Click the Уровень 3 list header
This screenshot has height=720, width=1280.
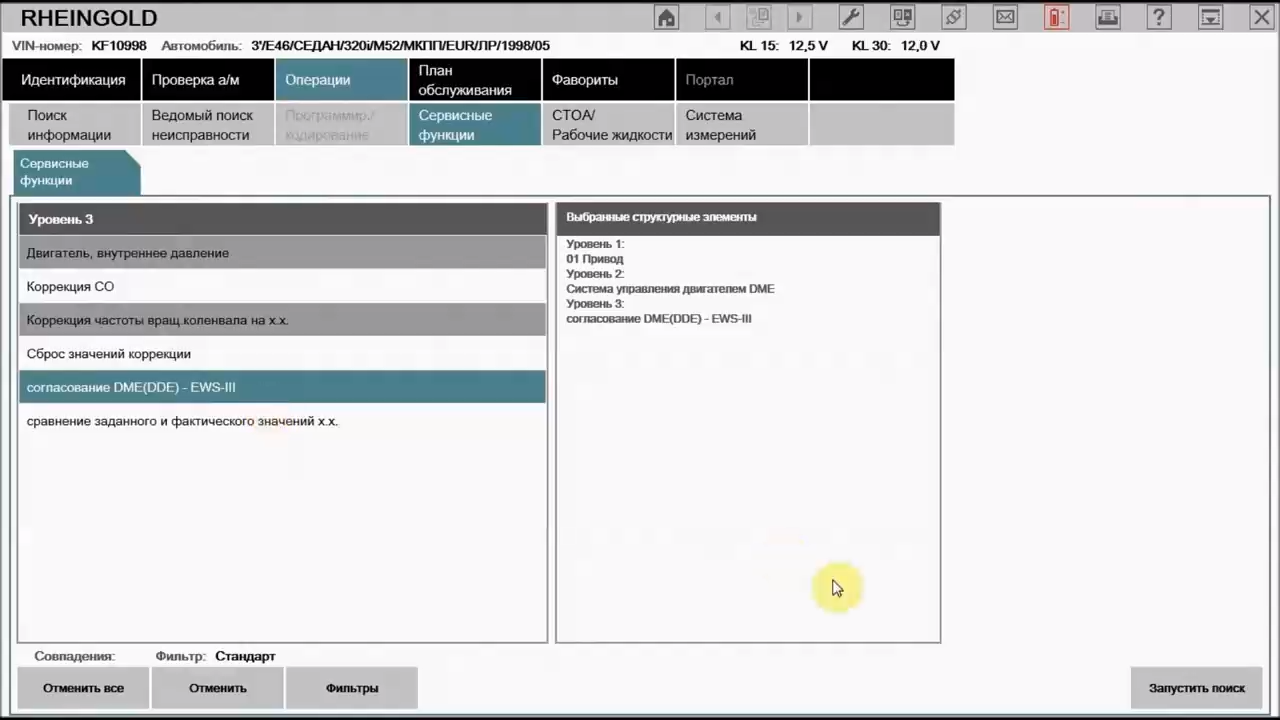point(282,219)
